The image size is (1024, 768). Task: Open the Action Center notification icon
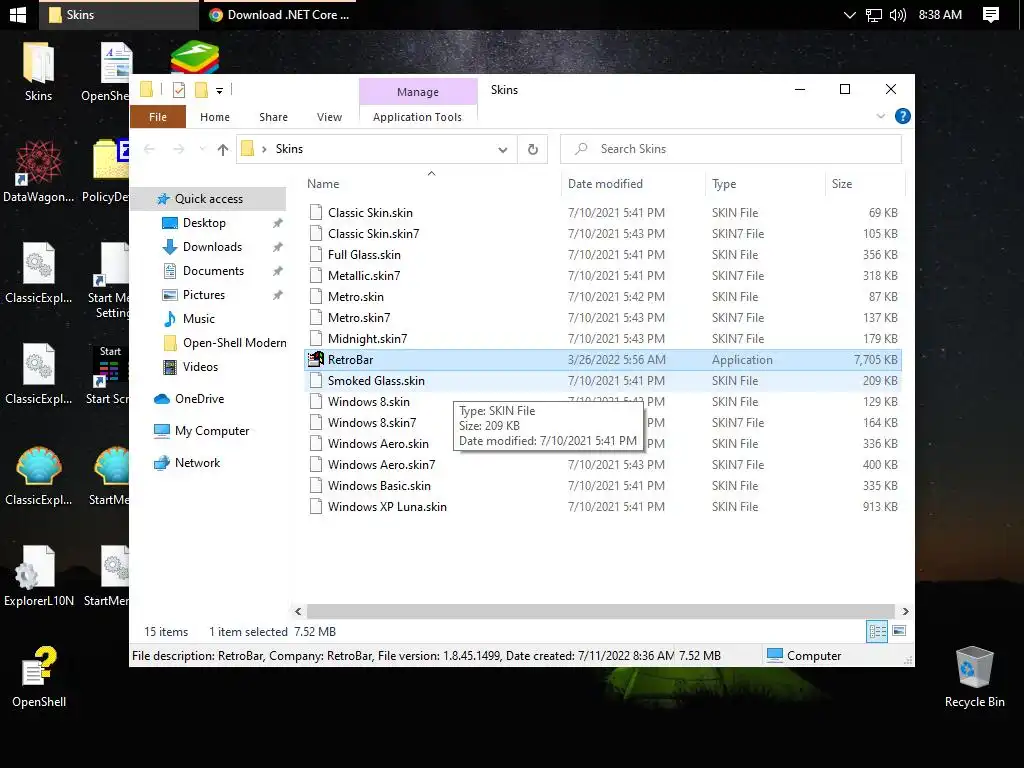(x=991, y=14)
